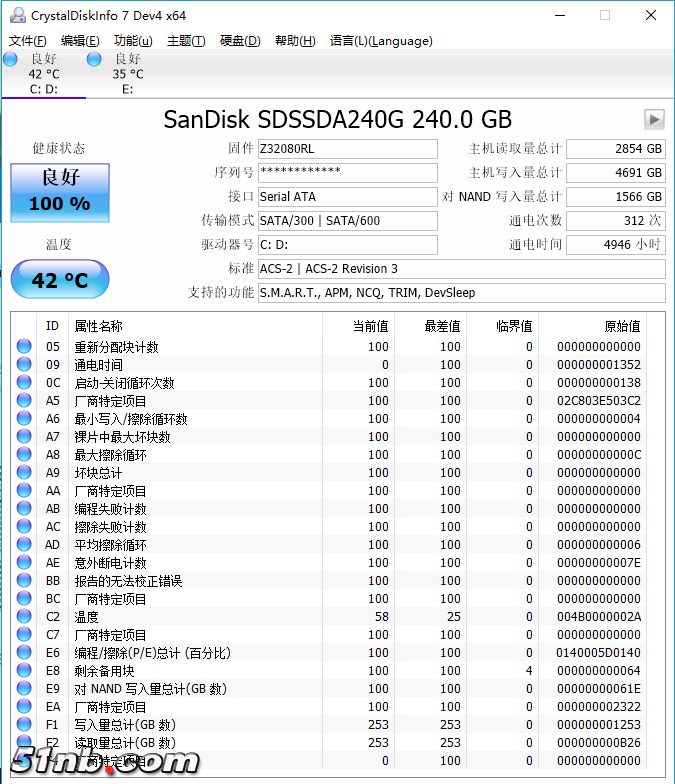Click the SanDisk SDSSDA240G 240.0 GB title
The height and width of the screenshot is (784, 675).
pyautogui.click(x=338, y=120)
